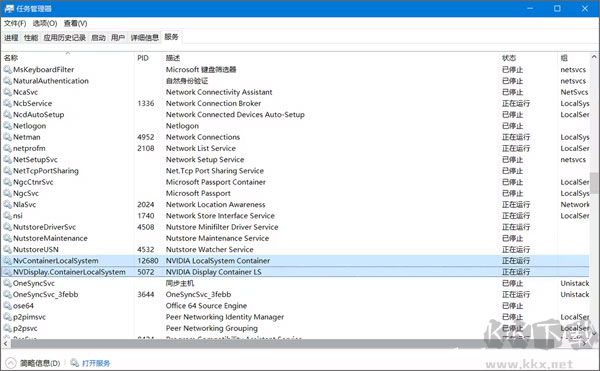600x371 pixels.
Task: Click the NaturalAuthentication service gear icon
Action: click(x=7, y=81)
